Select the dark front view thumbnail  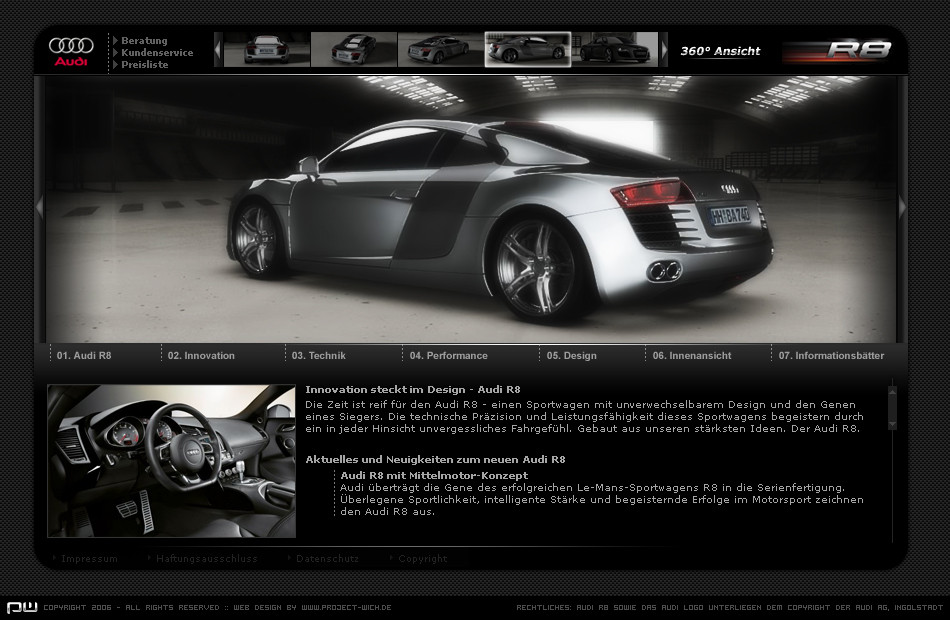(x=615, y=50)
